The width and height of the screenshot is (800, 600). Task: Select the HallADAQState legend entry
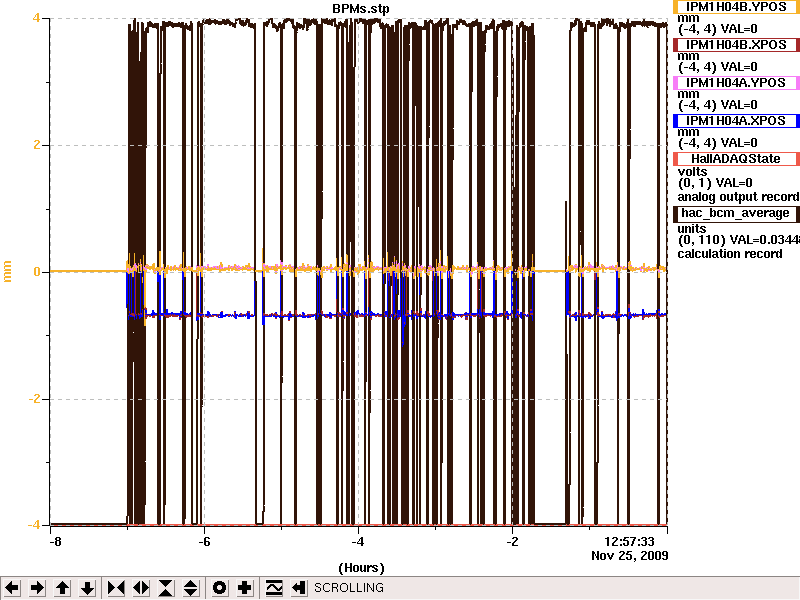[736, 159]
